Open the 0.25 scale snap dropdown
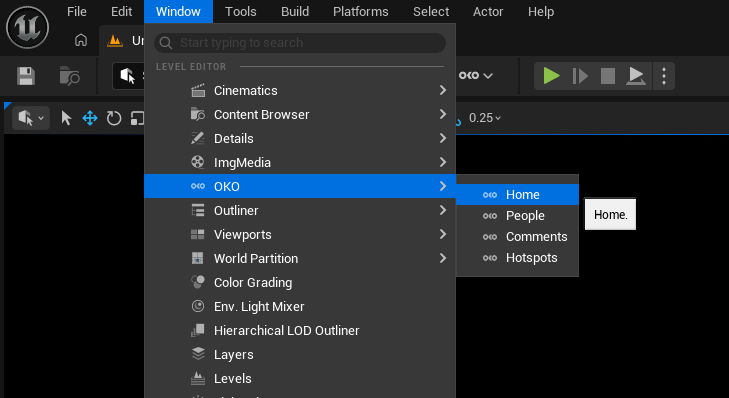The image size is (729, 398). point(485,118)
